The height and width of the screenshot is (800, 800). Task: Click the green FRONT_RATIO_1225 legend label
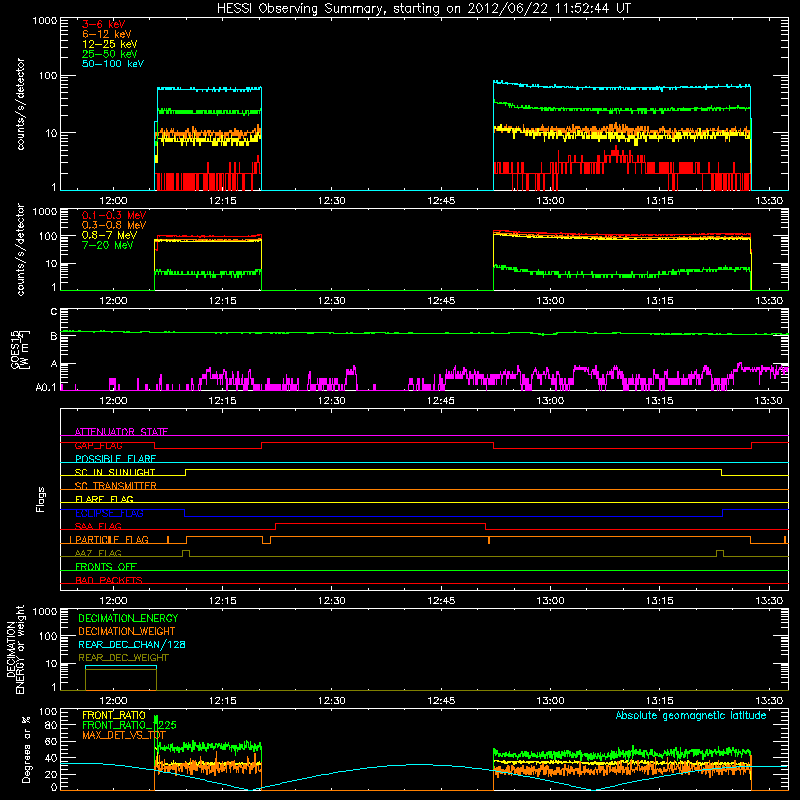[129, 725]
